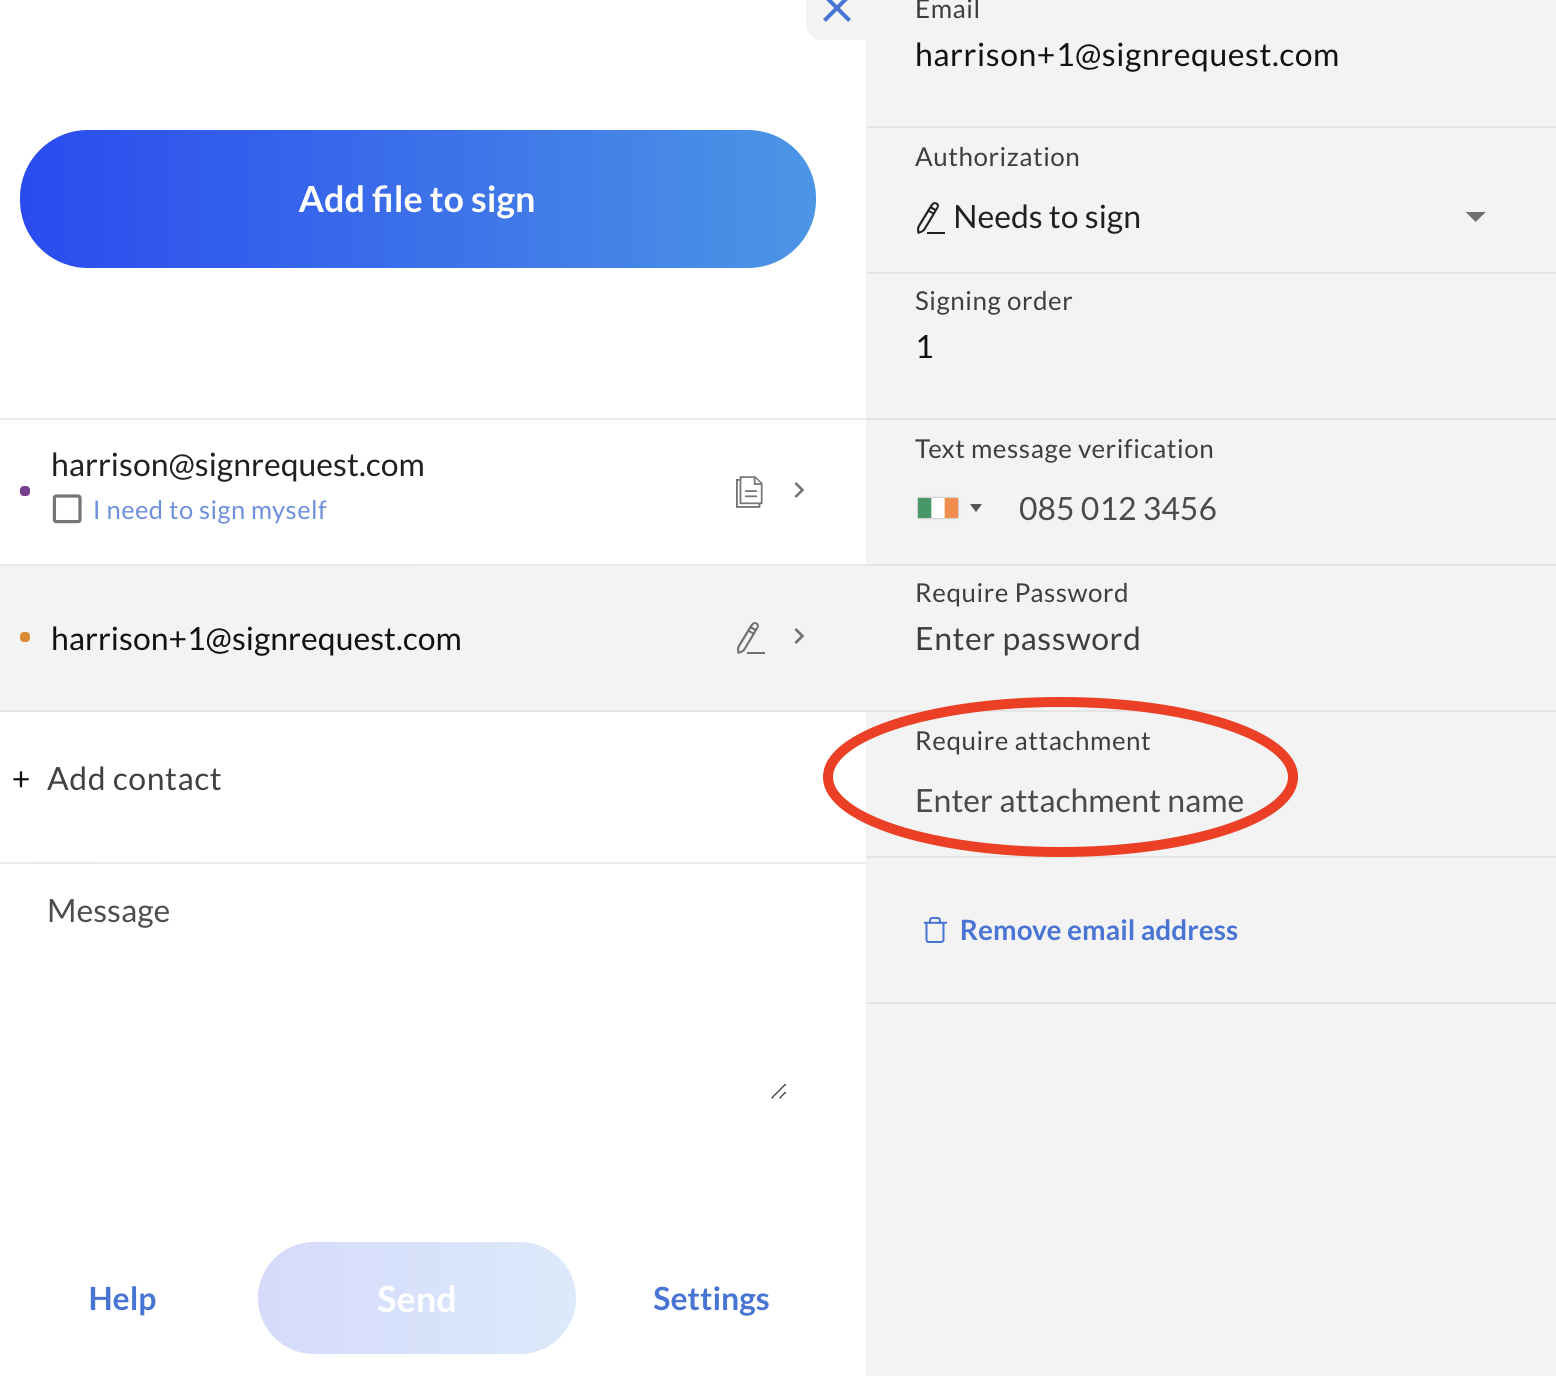The image size is (1556, 1376).
Task: Click the pen icon beside harrison+1@signrequest.com
Action: point(750,638)
